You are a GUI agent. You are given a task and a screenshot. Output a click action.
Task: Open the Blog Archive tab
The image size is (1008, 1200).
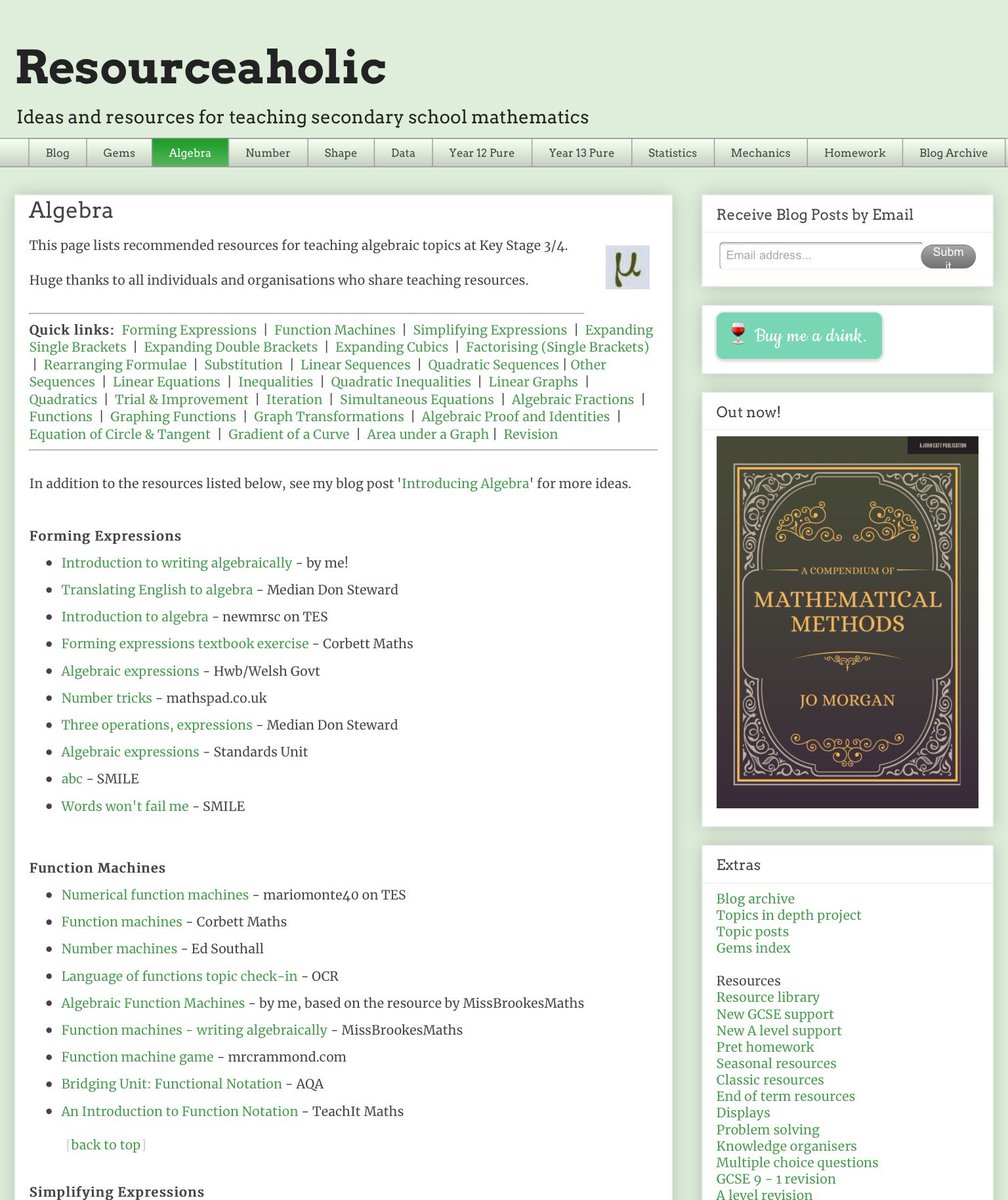(953, 153)
